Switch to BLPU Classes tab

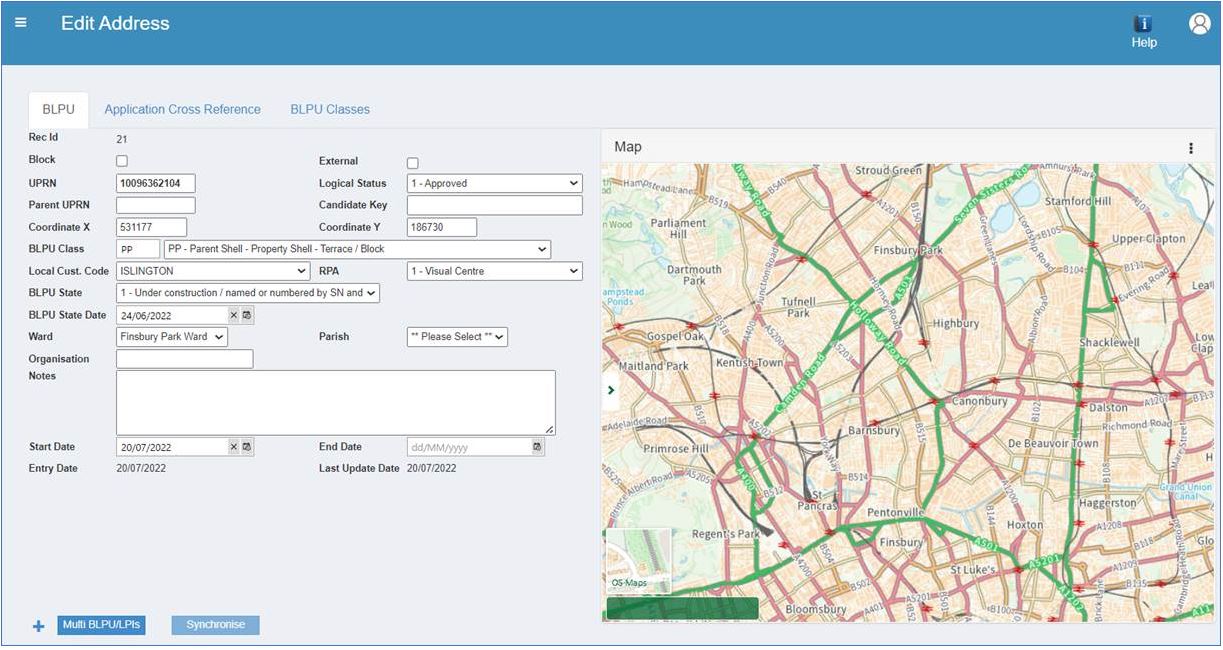330,109
